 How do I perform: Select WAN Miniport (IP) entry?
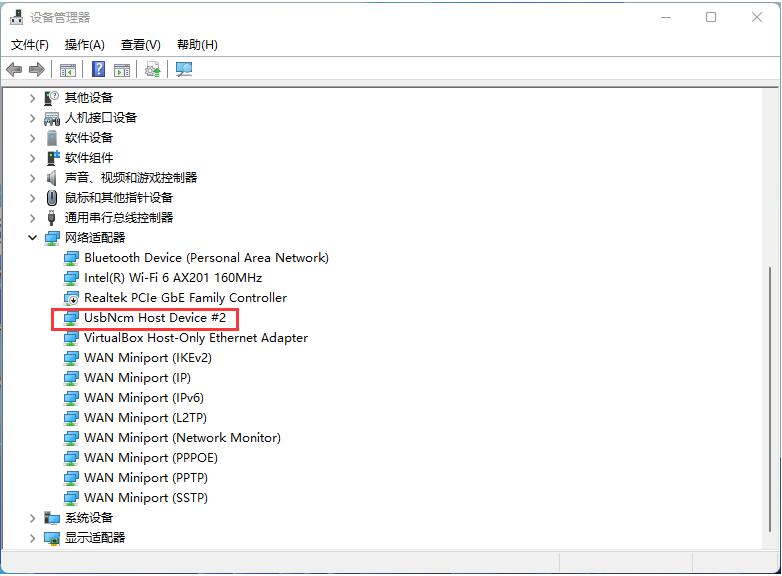click(138, 378)
